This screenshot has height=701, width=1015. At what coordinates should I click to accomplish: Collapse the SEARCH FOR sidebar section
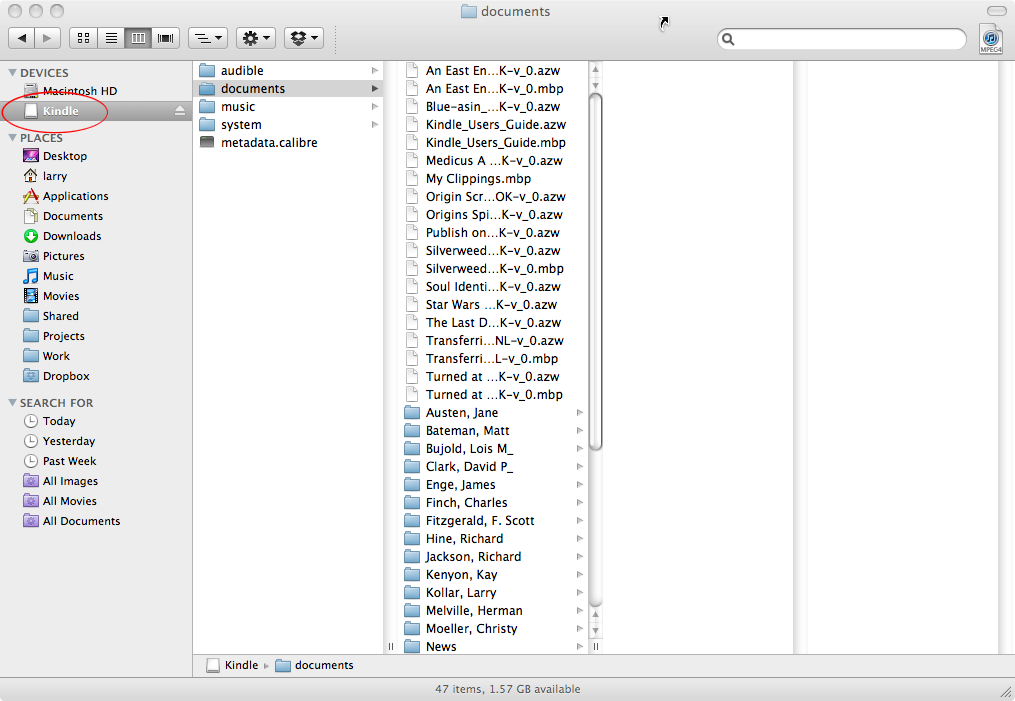(x=12, y=403)
